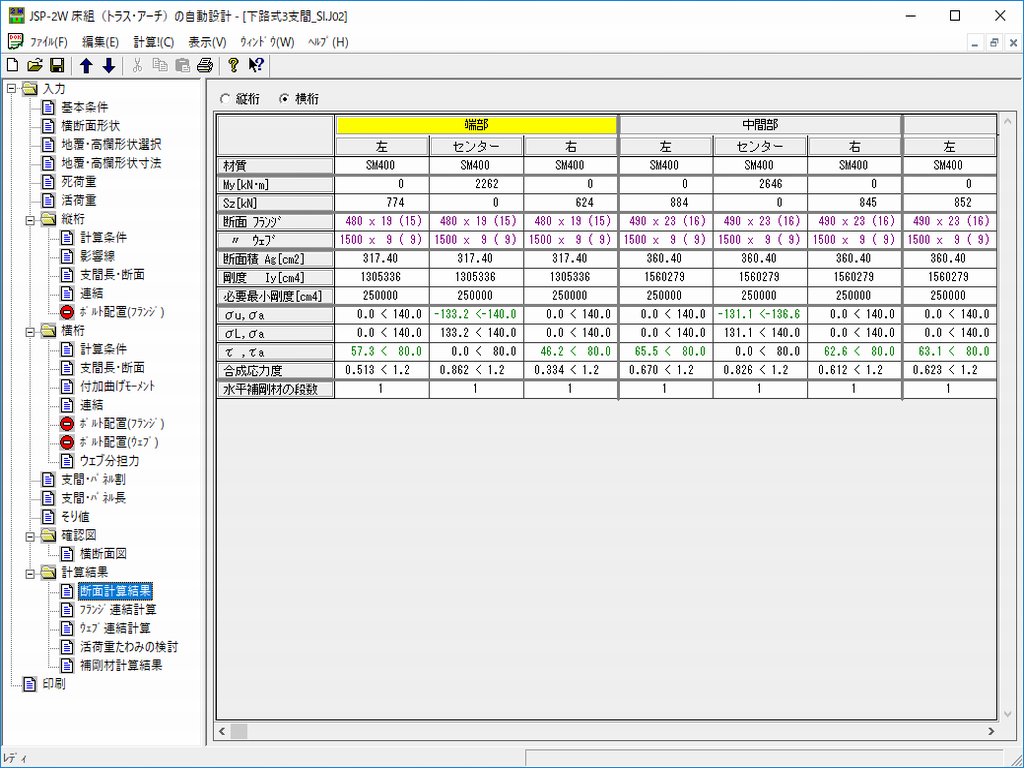Viewport: 1024px width, 768px height.
Task: Select the 横桁 radio button
Action: (284, 99)
